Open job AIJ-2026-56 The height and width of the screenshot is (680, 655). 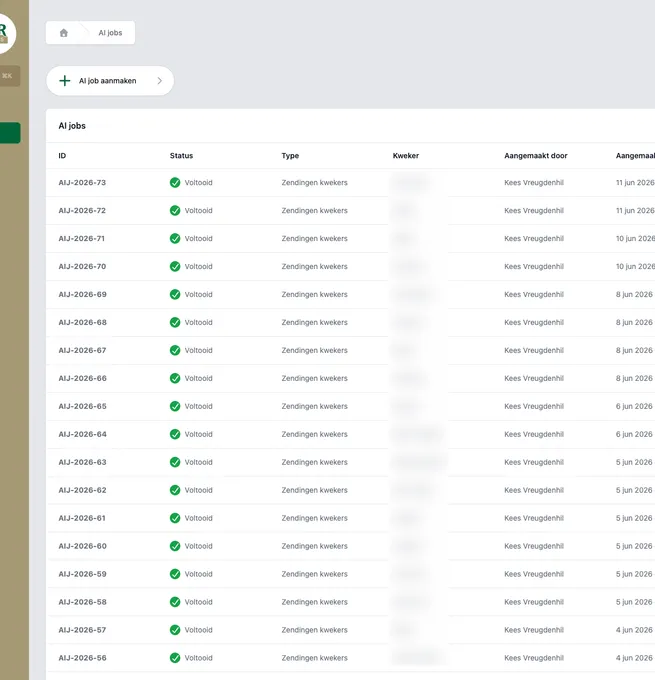point(82,658)
